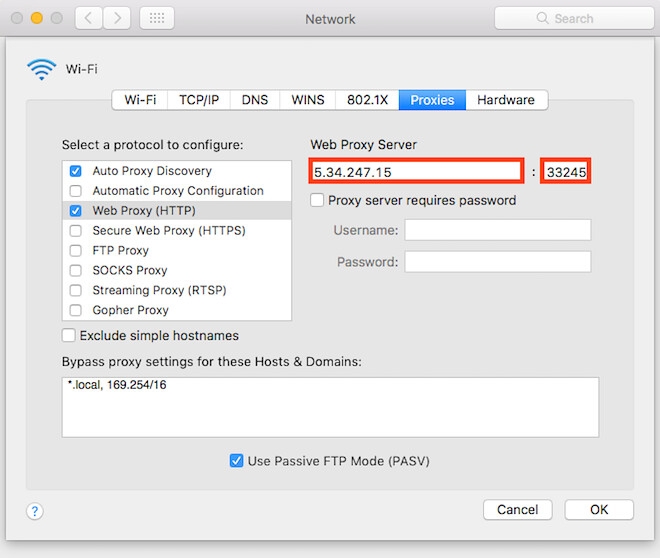Click the back arrow navigation button

[88, 18]
